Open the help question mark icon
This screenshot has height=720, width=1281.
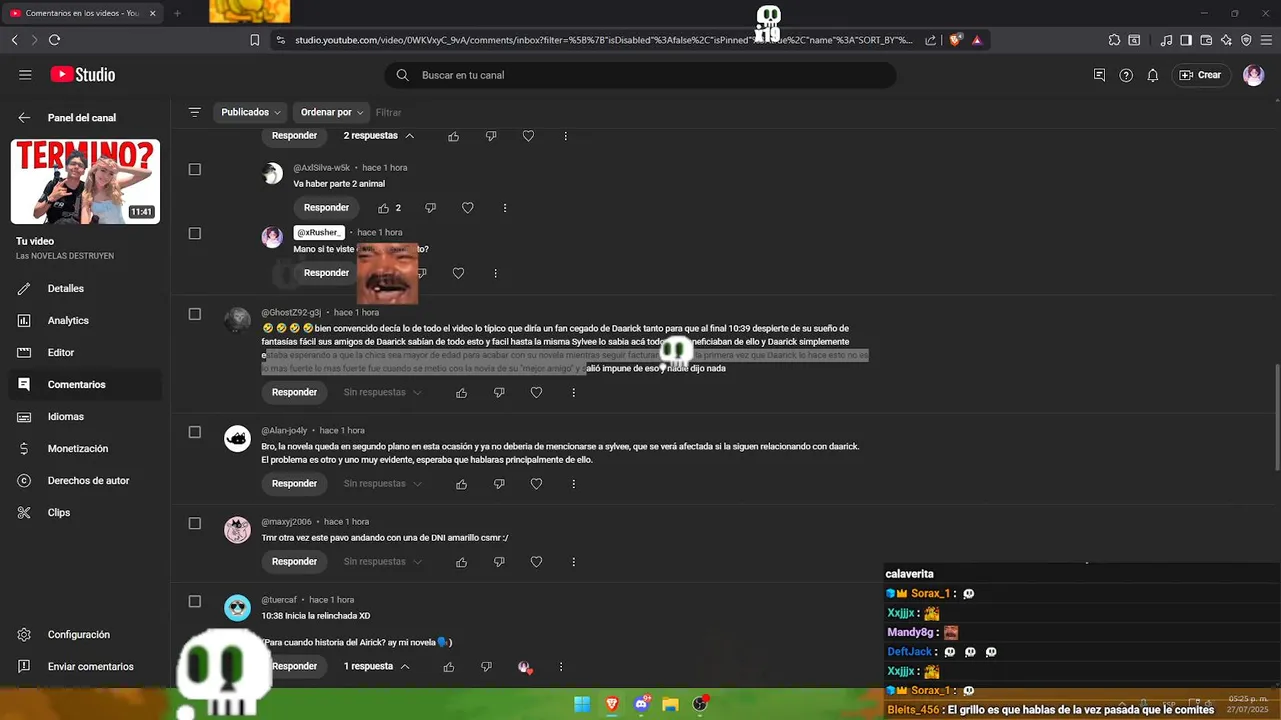[x=1126, y=75]
